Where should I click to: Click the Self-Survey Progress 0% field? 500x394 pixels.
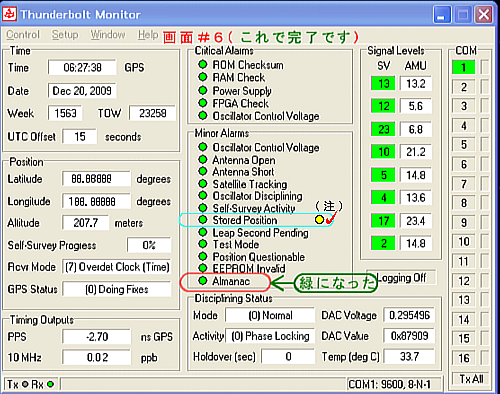[149, 245]
